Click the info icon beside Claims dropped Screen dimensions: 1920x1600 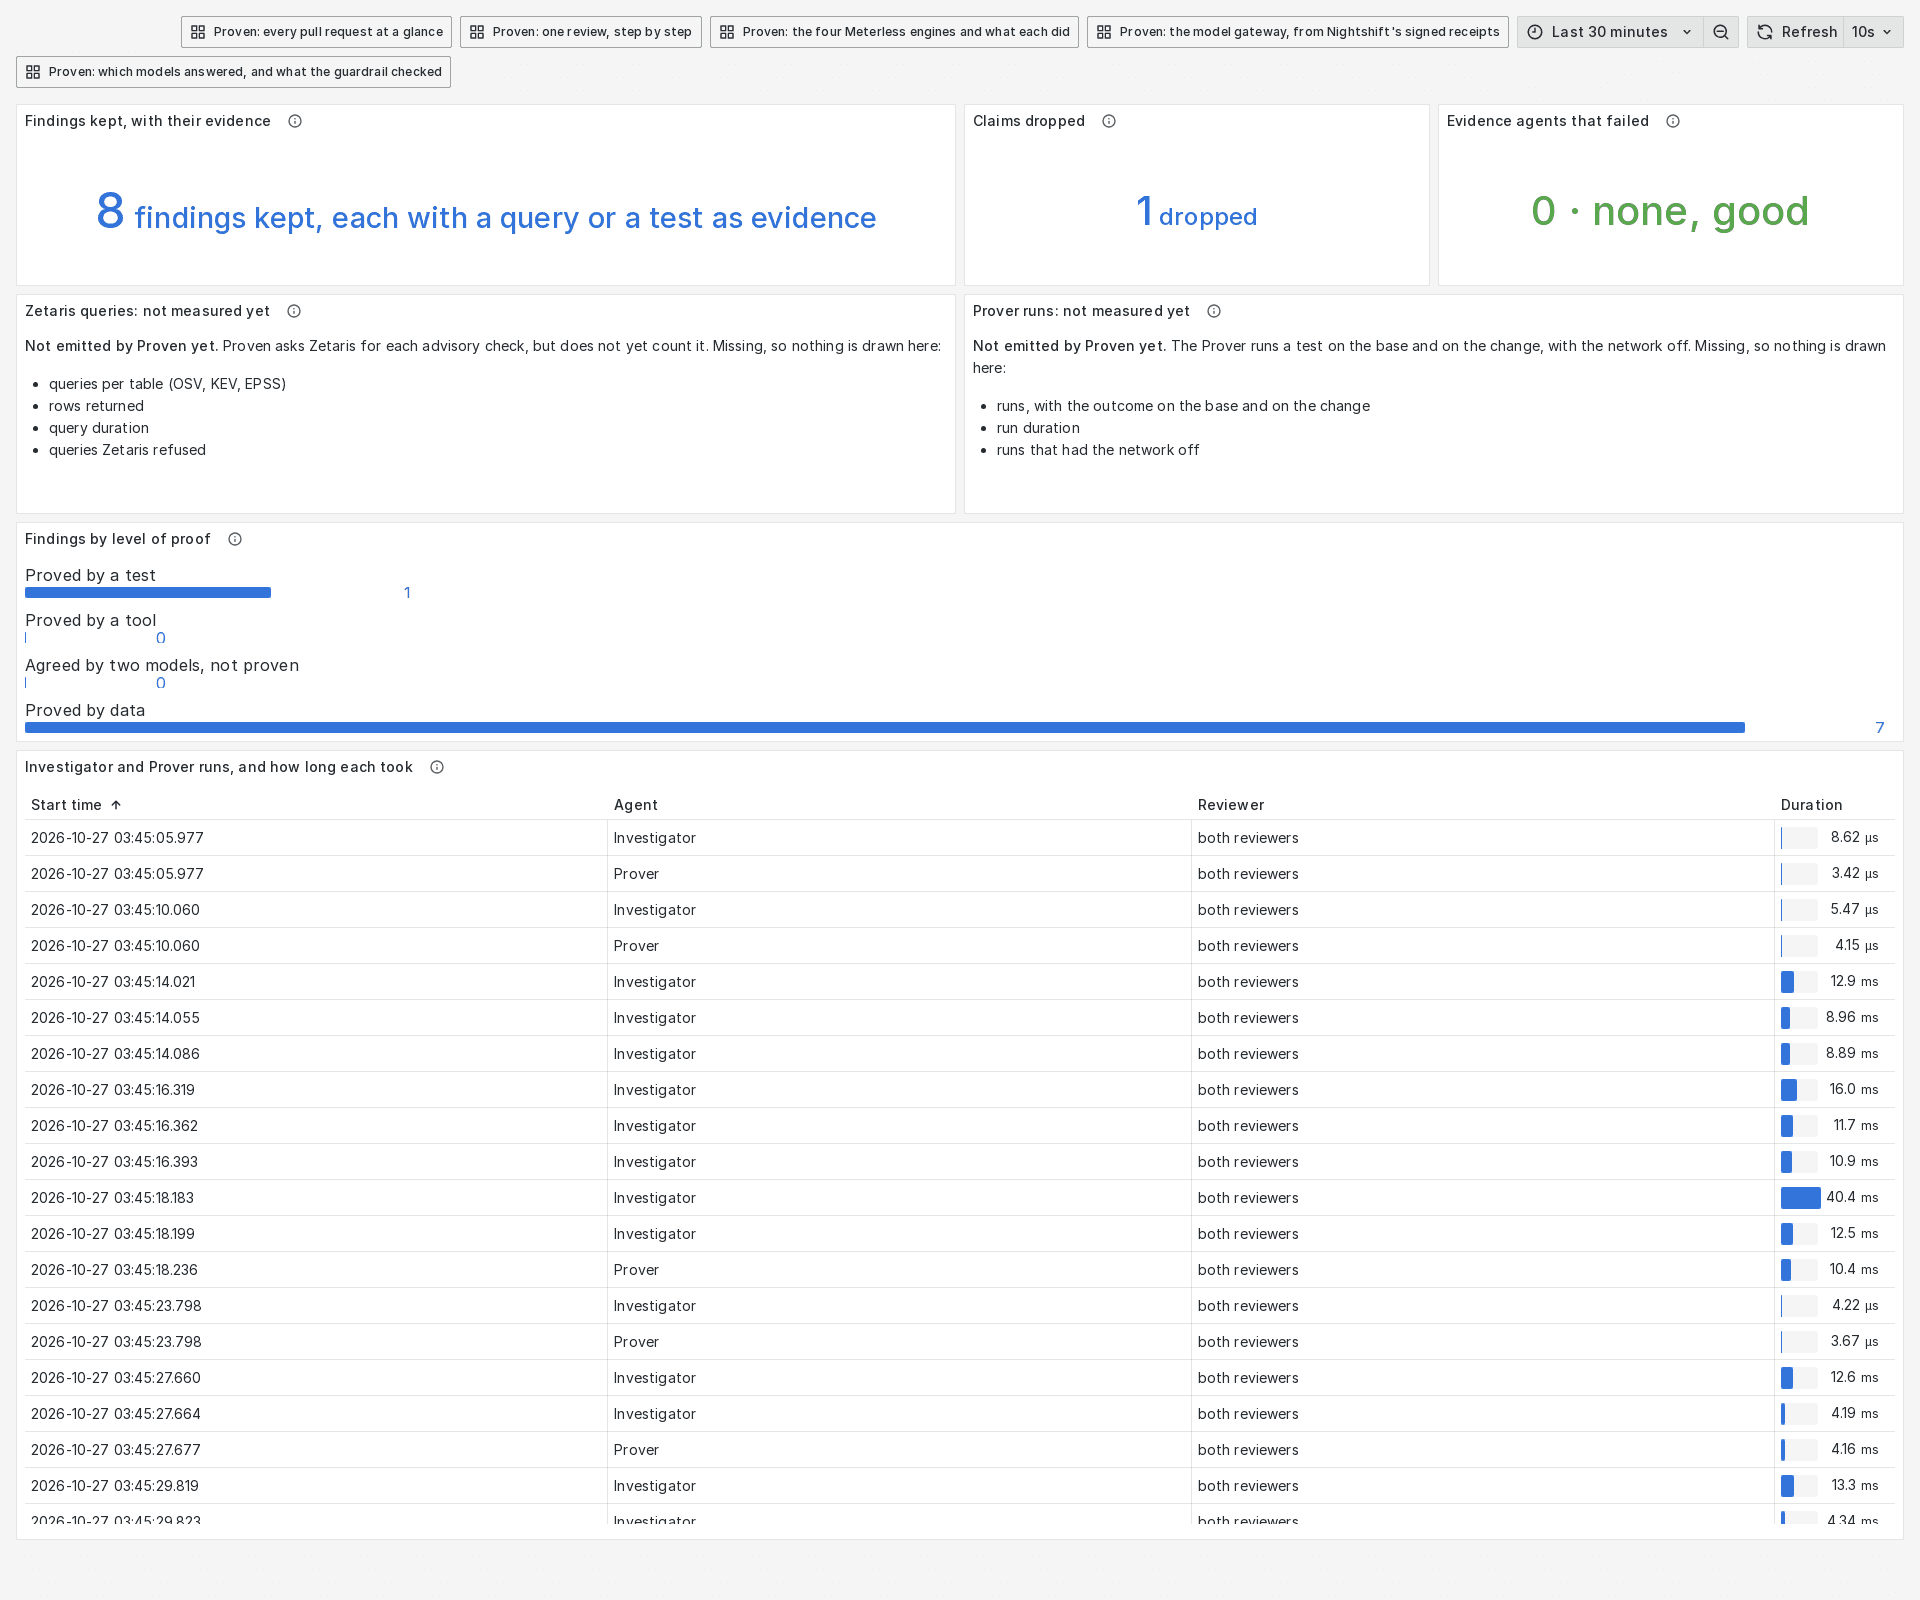pyautogui.click(x=1109, y=121)
